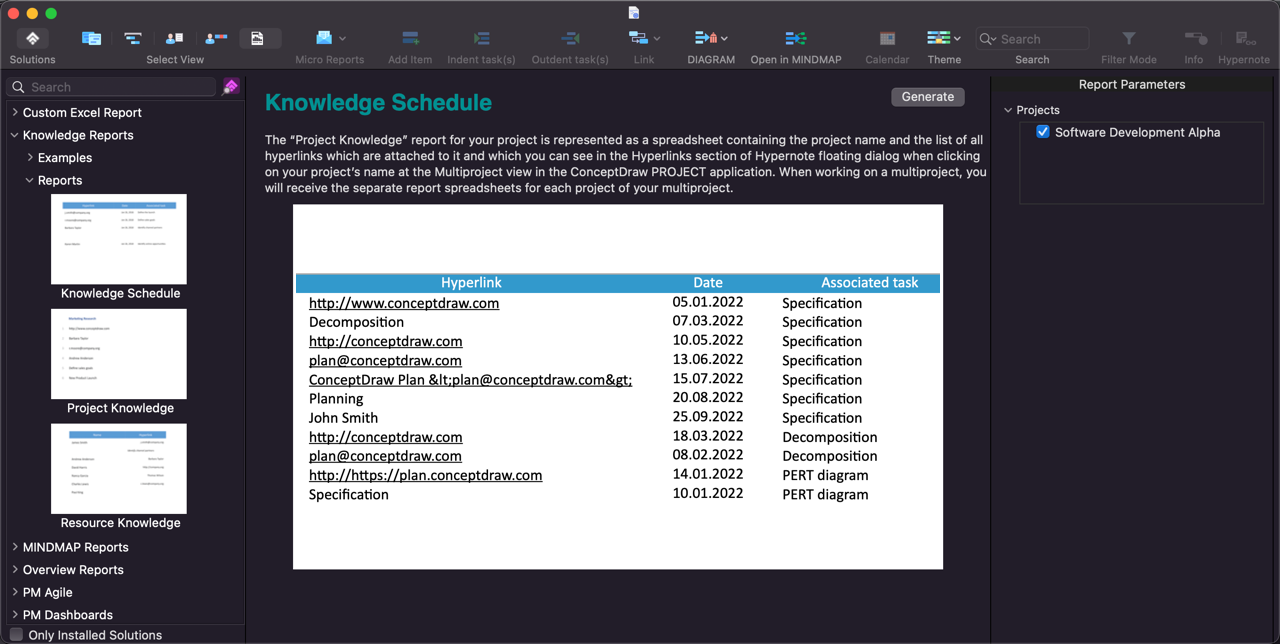The width and height of the screenshot is (1280, 644).
Task: Click the Generate button
Action: (928, 97)
